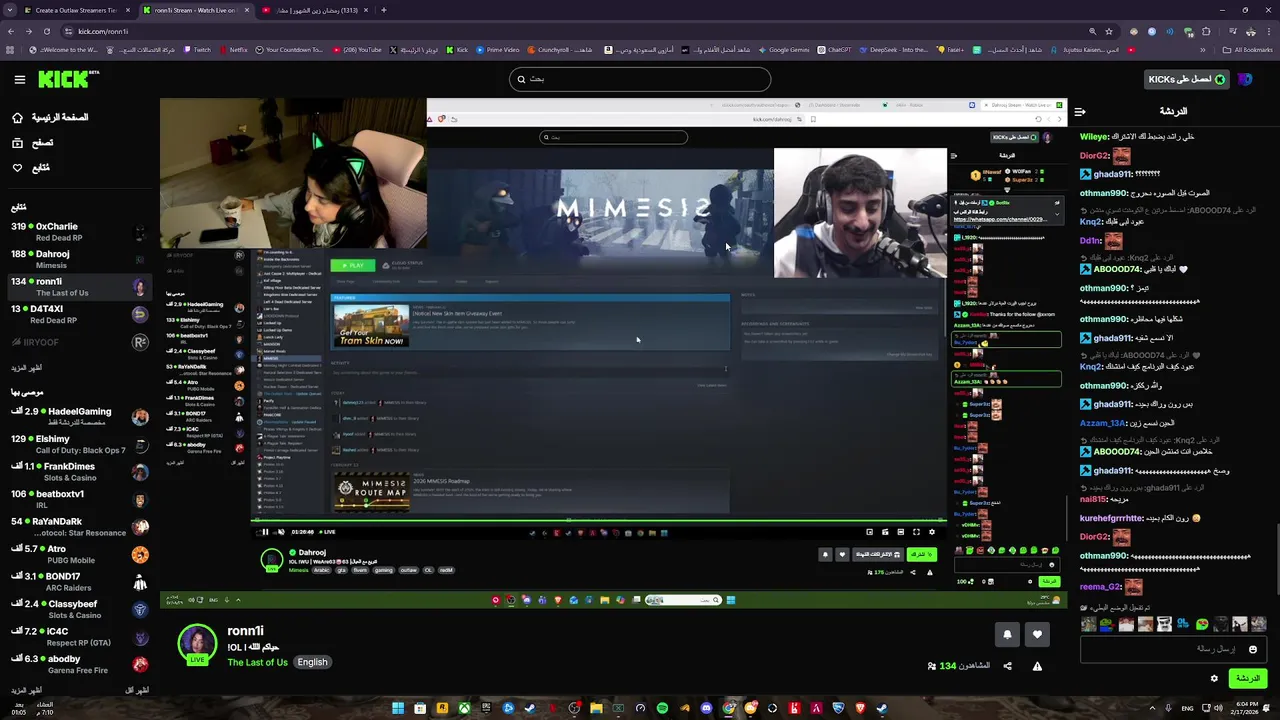Viewport: 1280px width, 720px height.
Task: Open Spotify from taskbar
Action: 662,708
